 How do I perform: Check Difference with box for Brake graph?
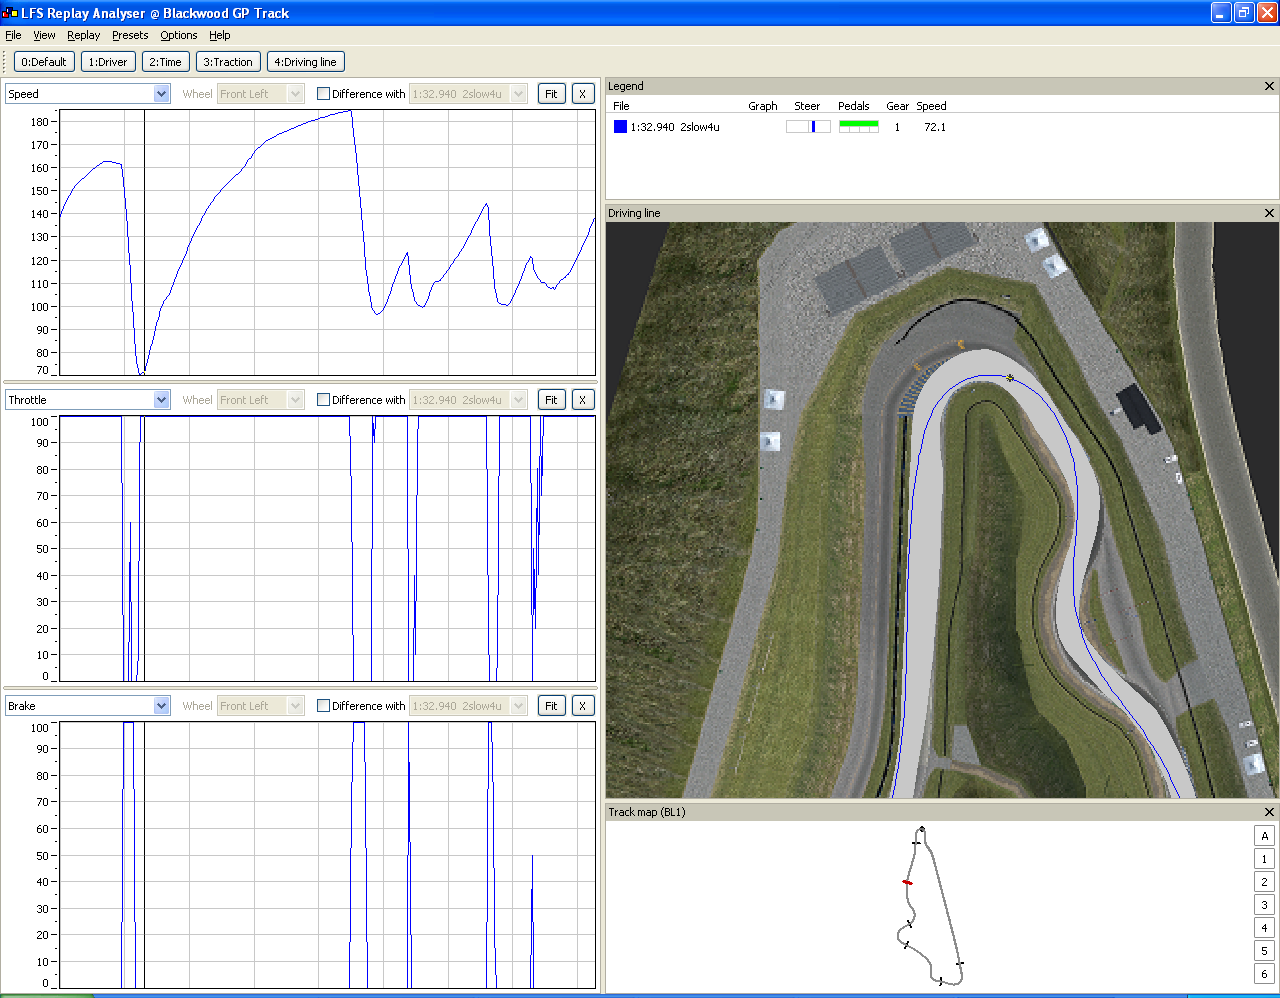(323, 706)
